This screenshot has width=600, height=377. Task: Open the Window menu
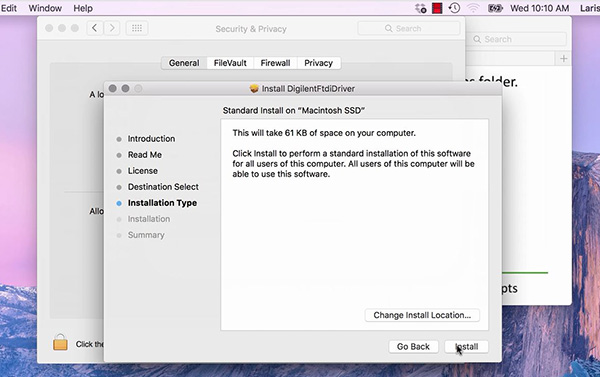pyautogui.click(x=45, y=8)
